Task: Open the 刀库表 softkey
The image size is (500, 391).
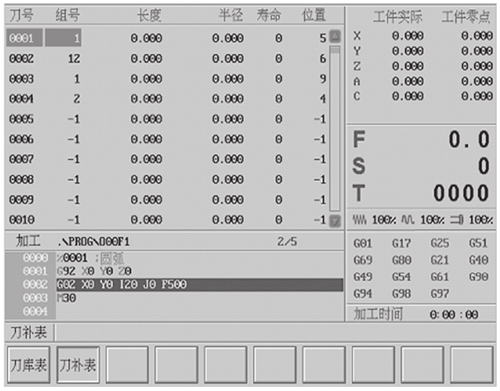Action: pos(29,365)
